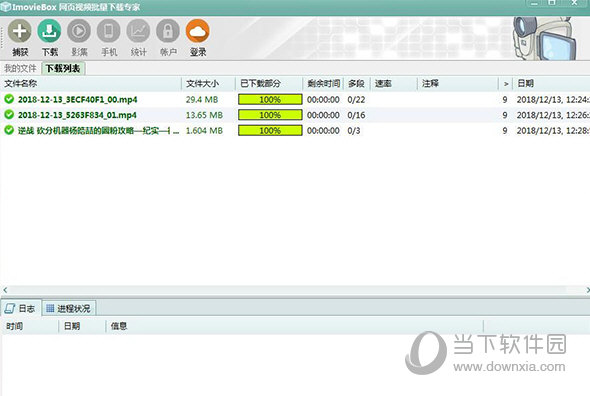
Task: Click progress bar of 5263F834_01.mp4
Action: pos(270,115)
